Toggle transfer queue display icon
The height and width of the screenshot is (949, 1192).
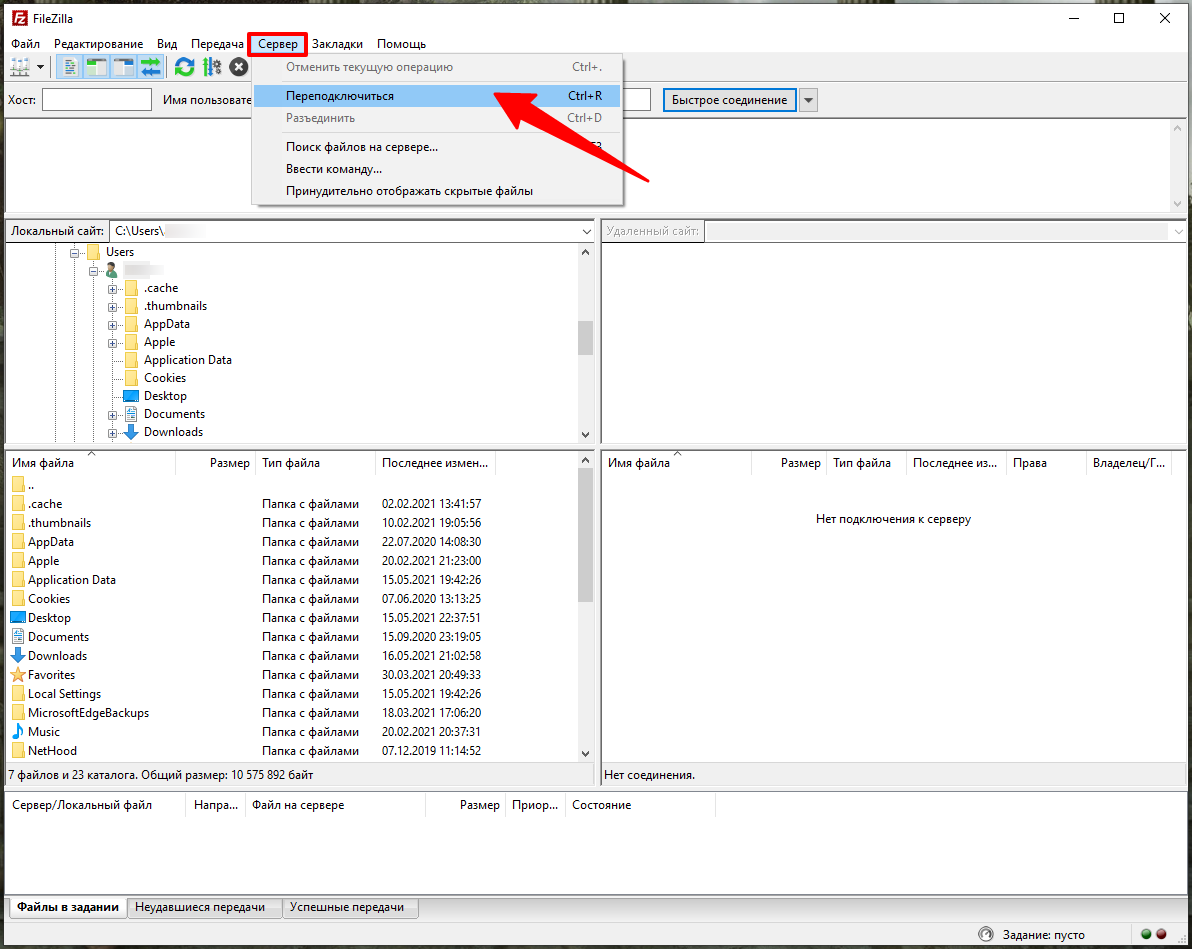[150, 67]
